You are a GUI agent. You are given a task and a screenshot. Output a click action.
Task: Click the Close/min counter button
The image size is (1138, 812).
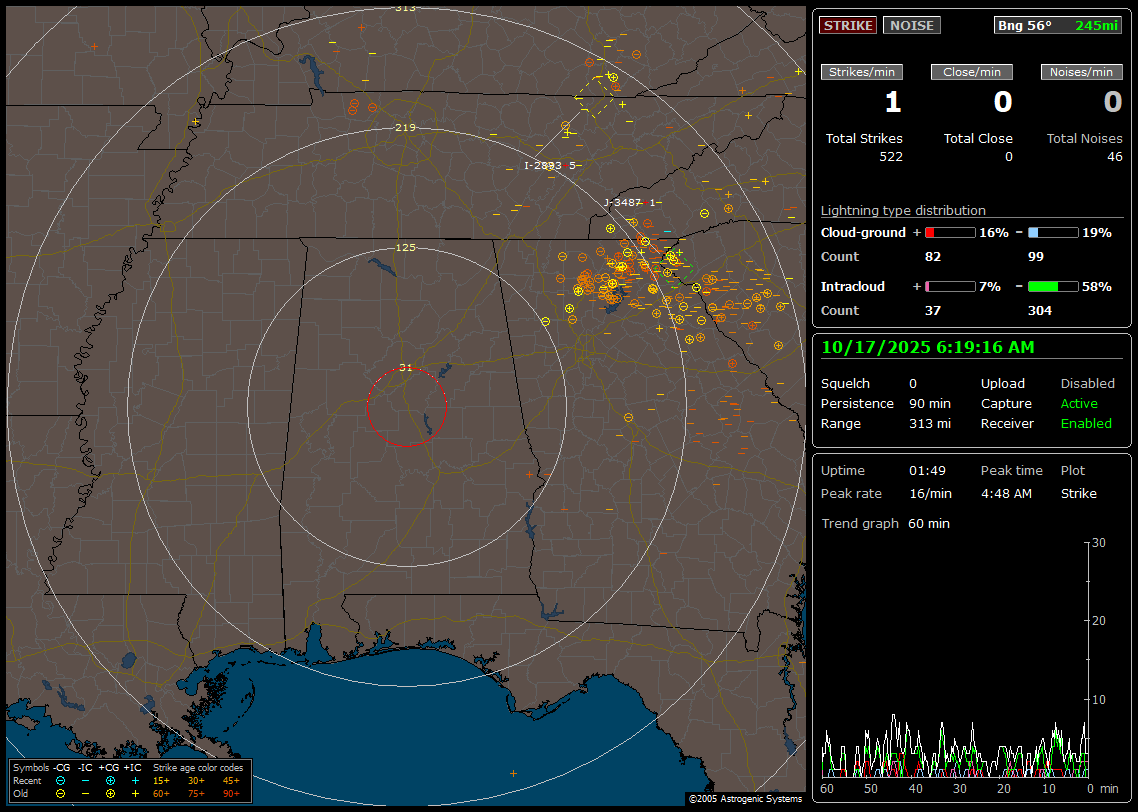tap(972, 72)
